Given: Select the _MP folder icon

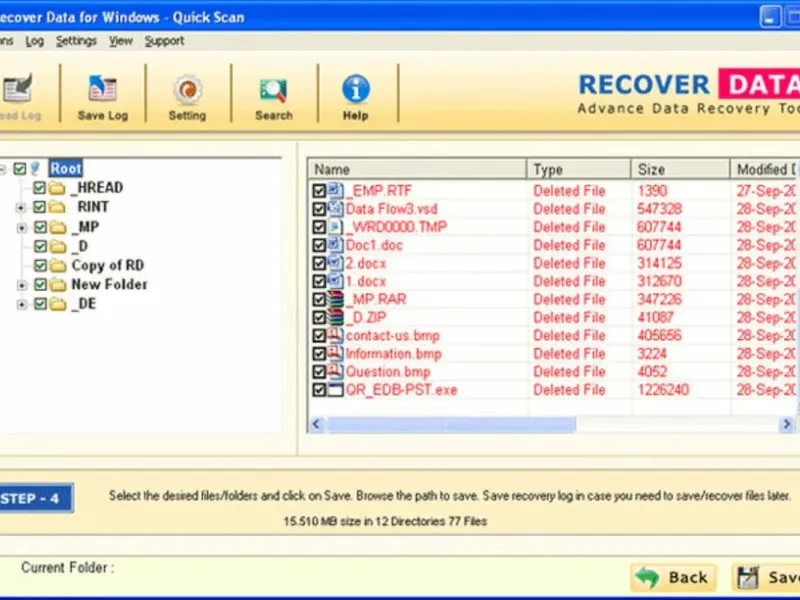Looking at the screenshot, I should click(x=57, y=227).
